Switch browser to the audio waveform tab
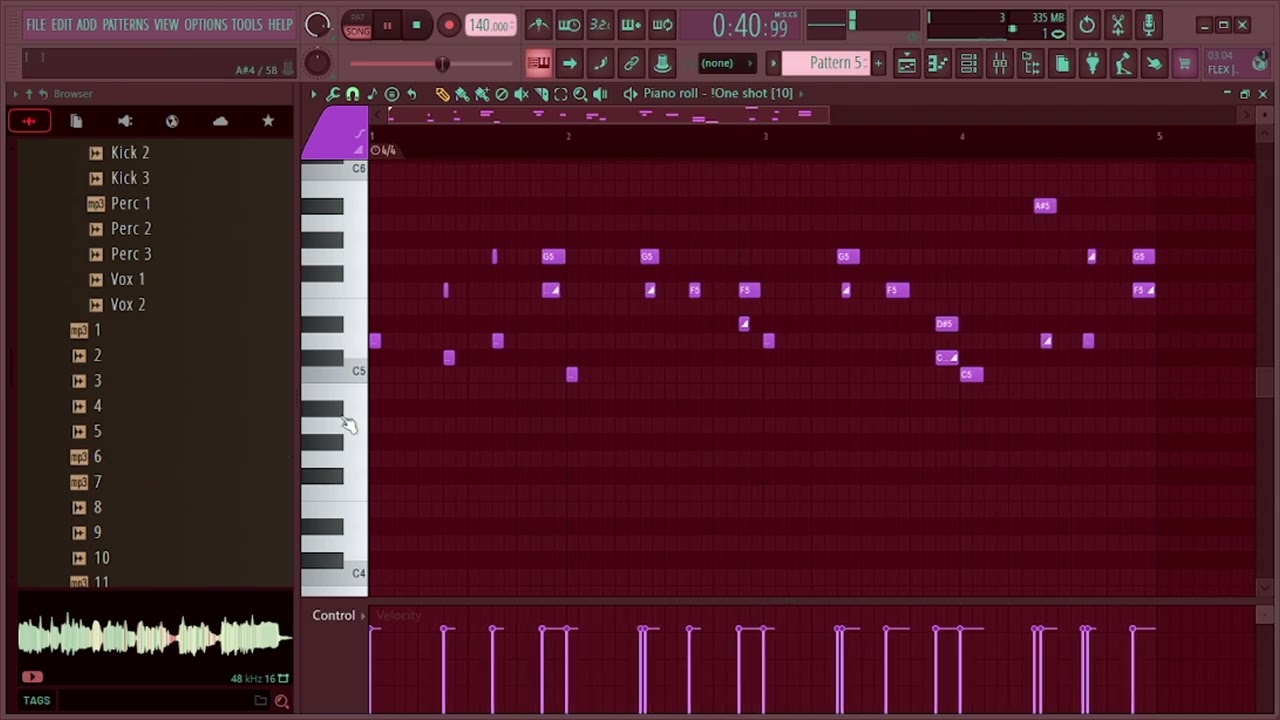Screen dimensions: 1280x720 pyautogui.click(x=29, y=121)
